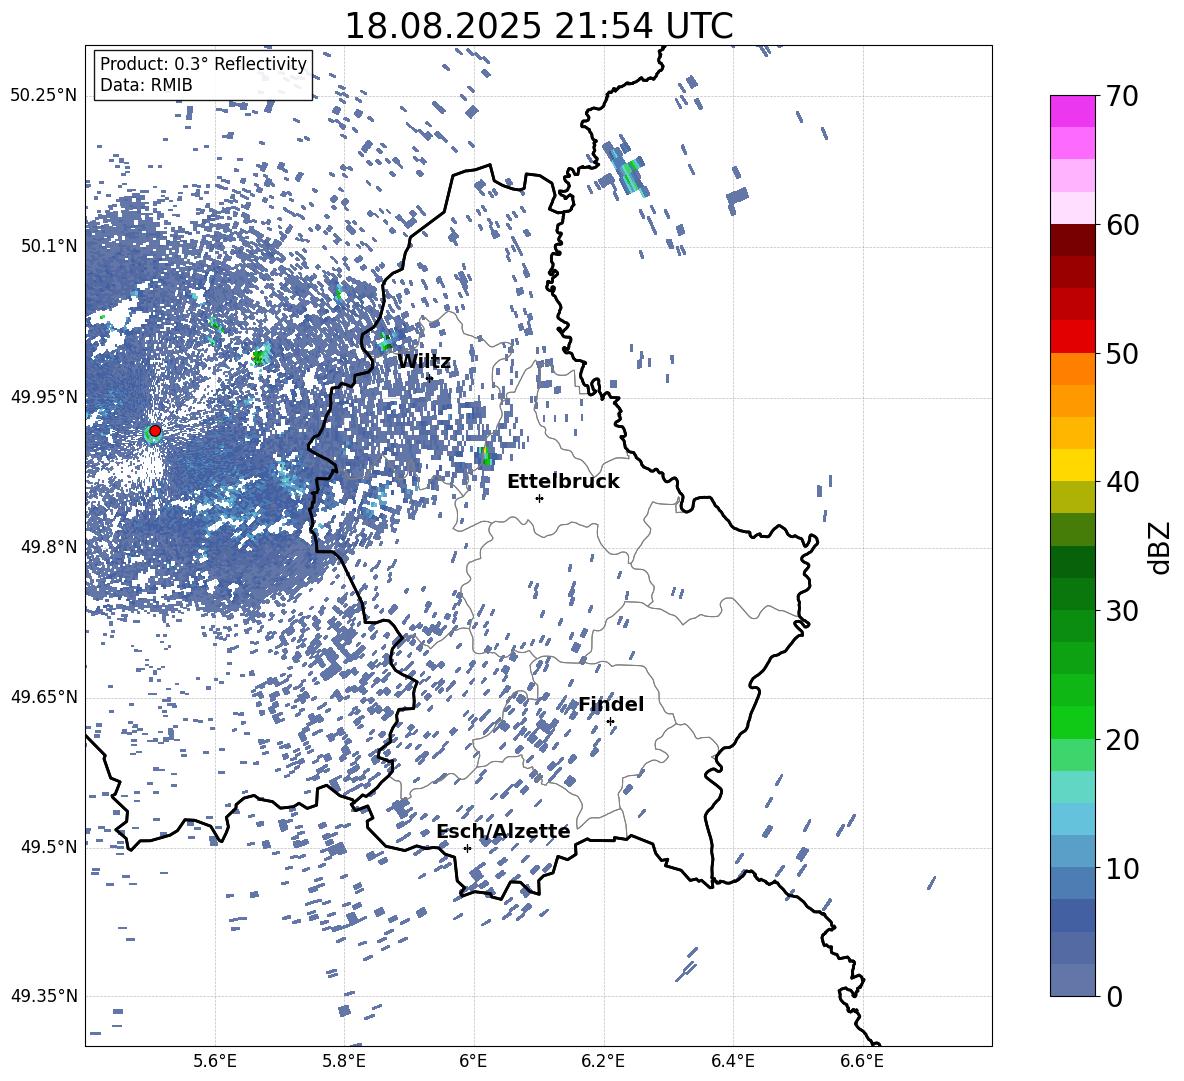Click the dark maroon swatch just below 60 dBZ
This screenshot has height=1081, width=1184.
coord(1072,240)
